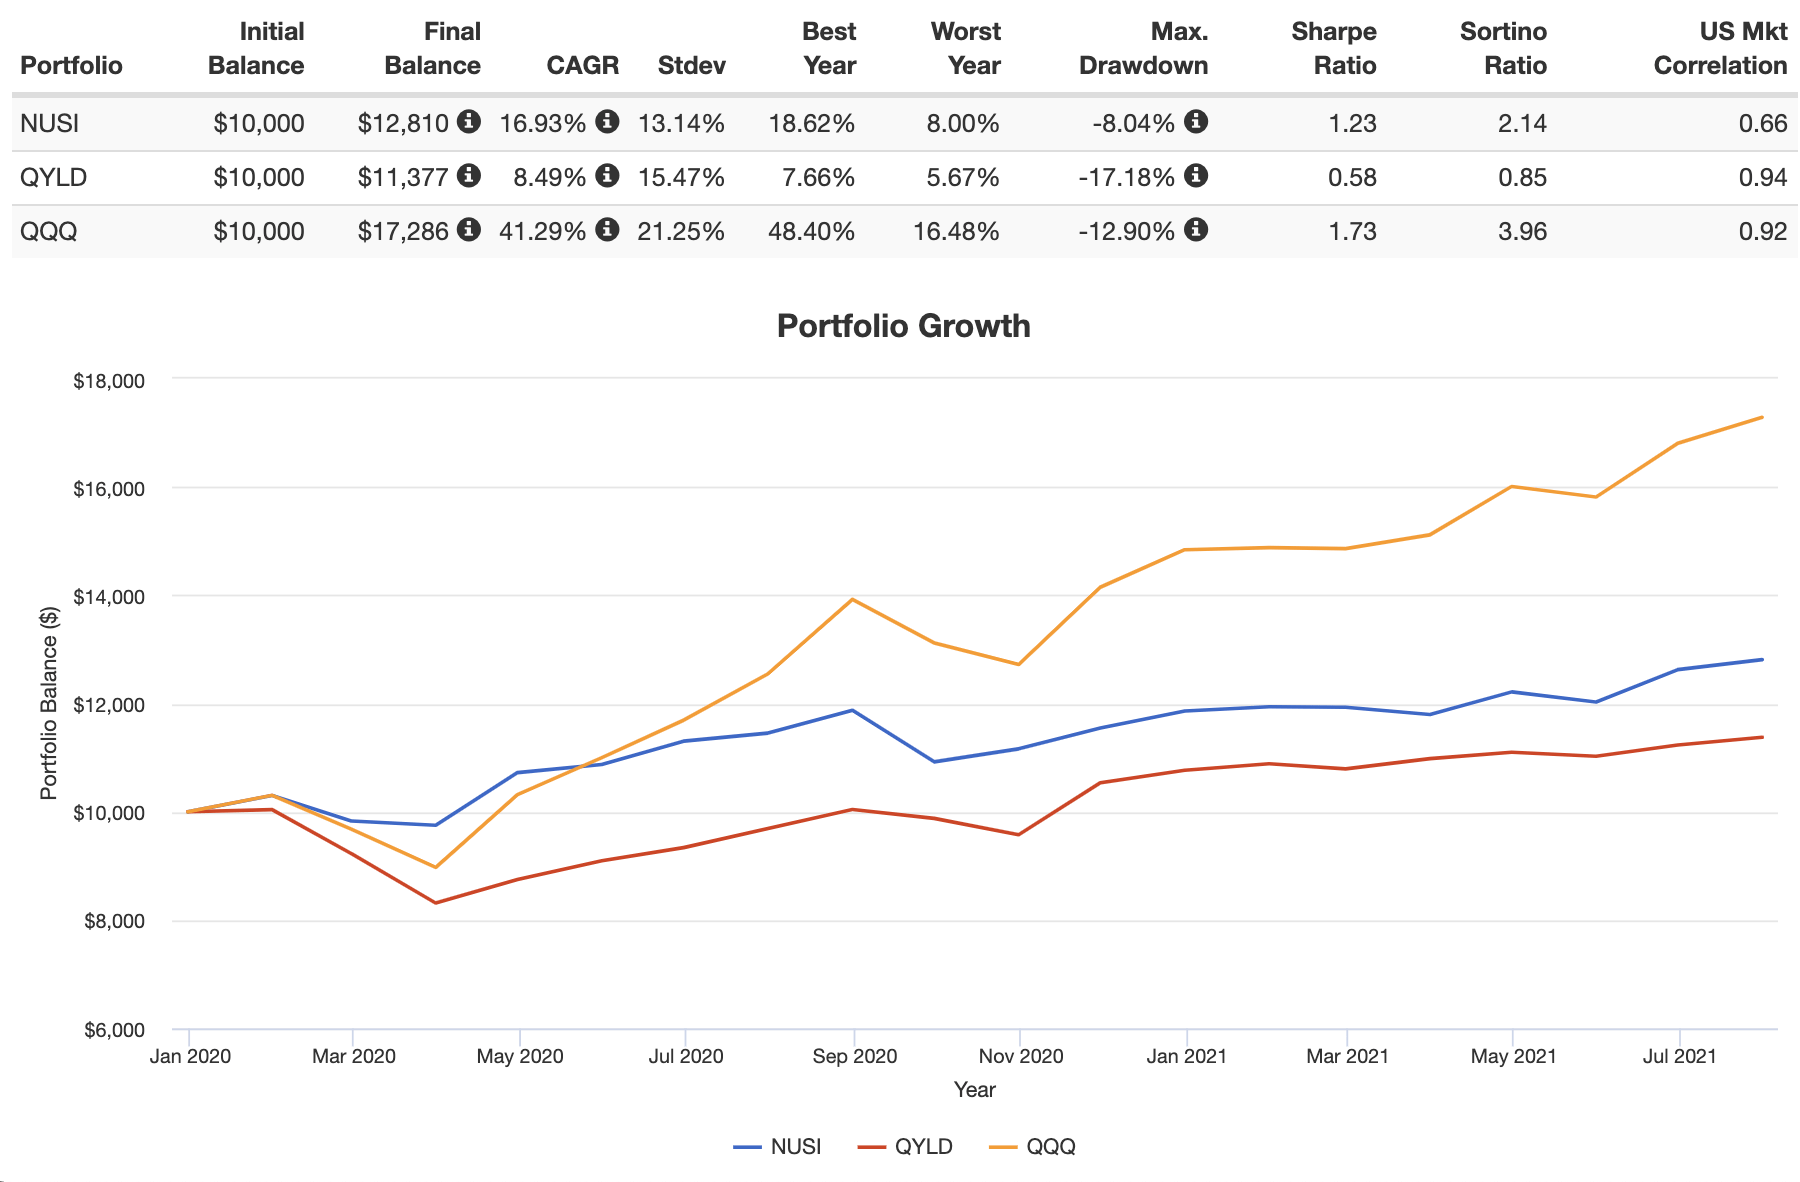The image size is (1800, 1182).
Task: Click the Stdev column header
Action: pyautogui.click(x=692, y=66)
